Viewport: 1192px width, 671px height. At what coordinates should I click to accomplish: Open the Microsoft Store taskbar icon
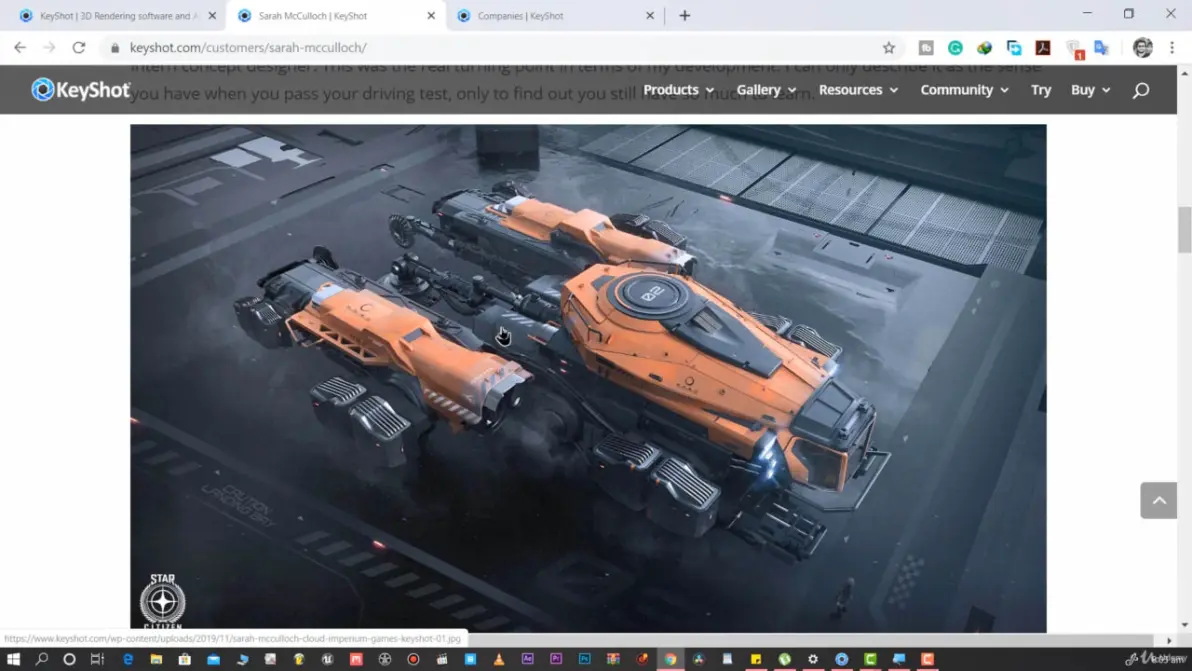point(185,659)
